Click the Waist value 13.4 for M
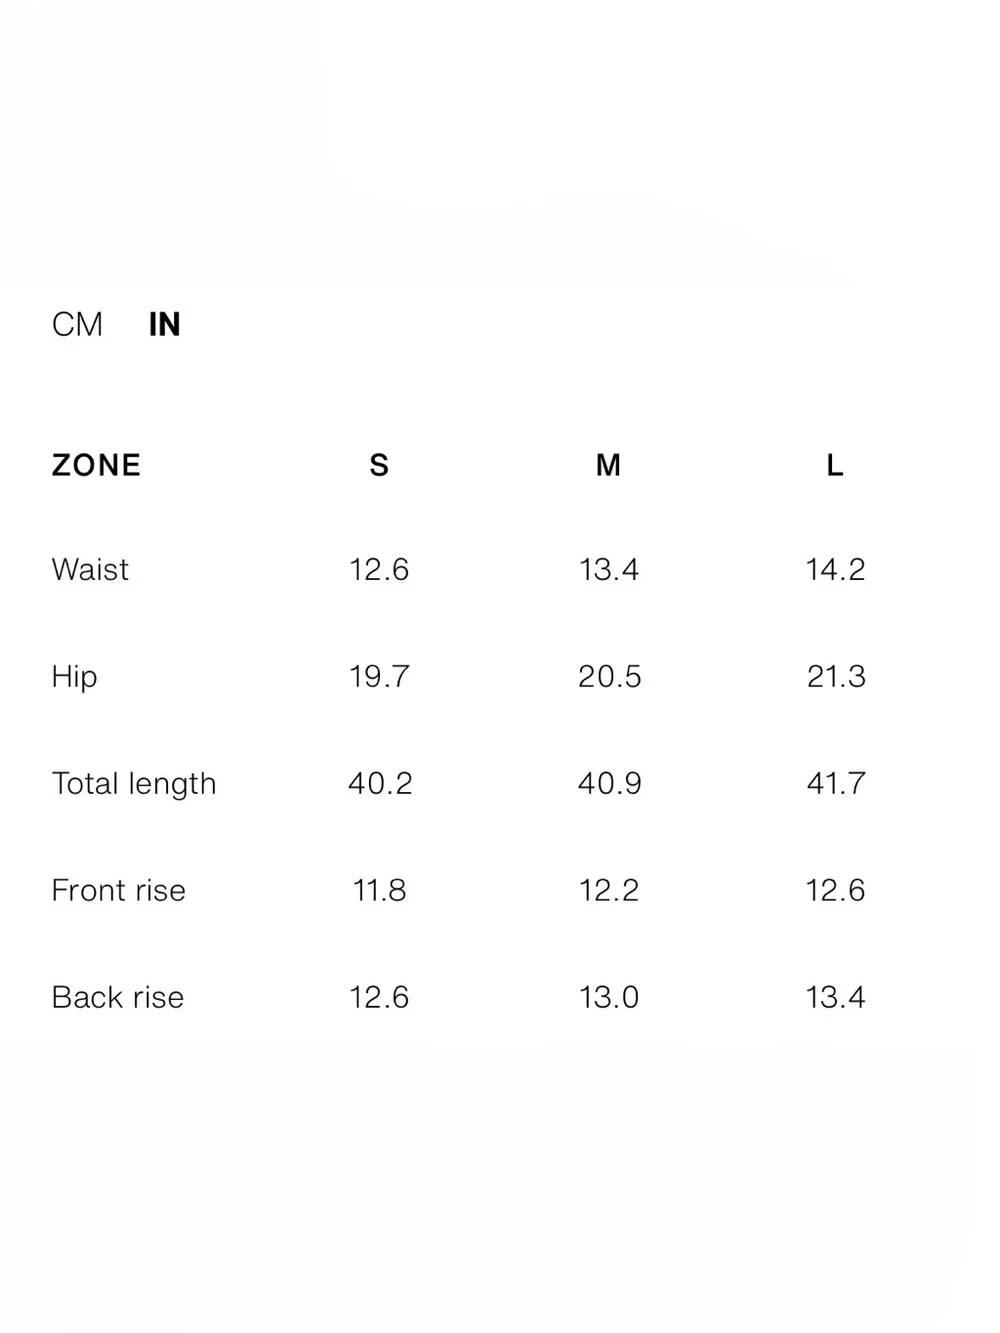 608,569
